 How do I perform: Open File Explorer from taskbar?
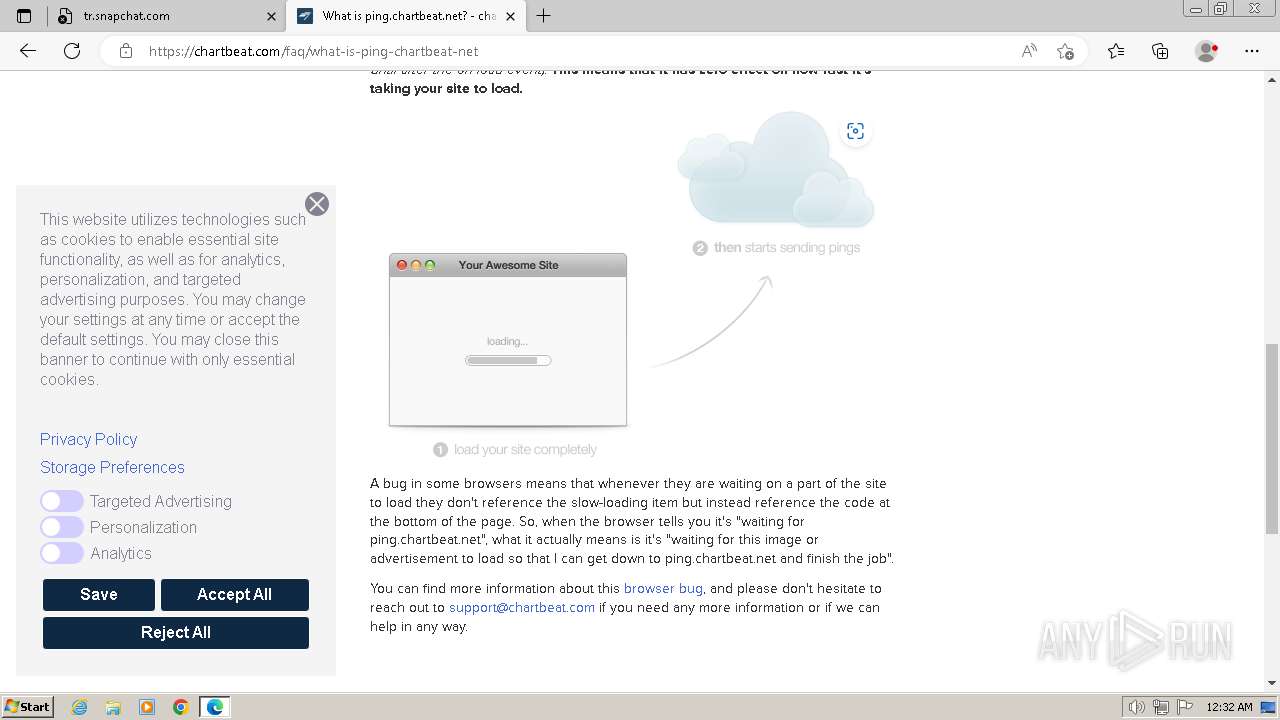click(113, 707)
